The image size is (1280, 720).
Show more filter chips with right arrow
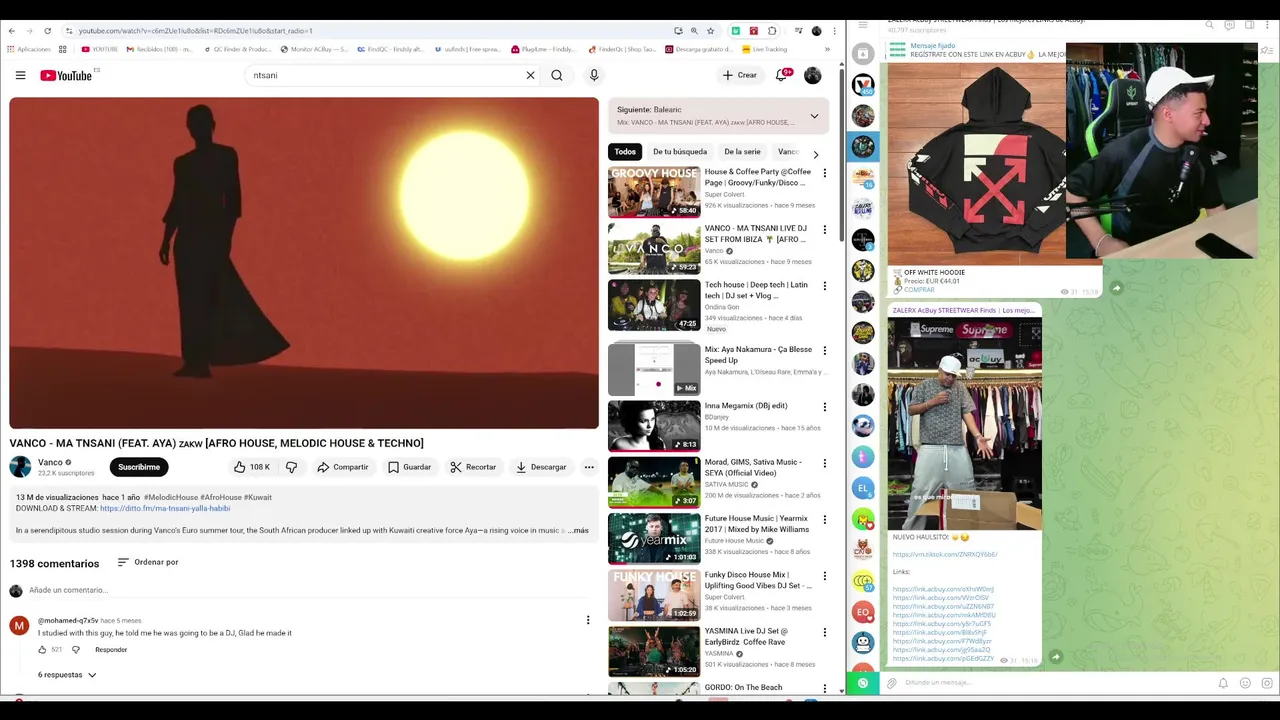pos(815,154)
